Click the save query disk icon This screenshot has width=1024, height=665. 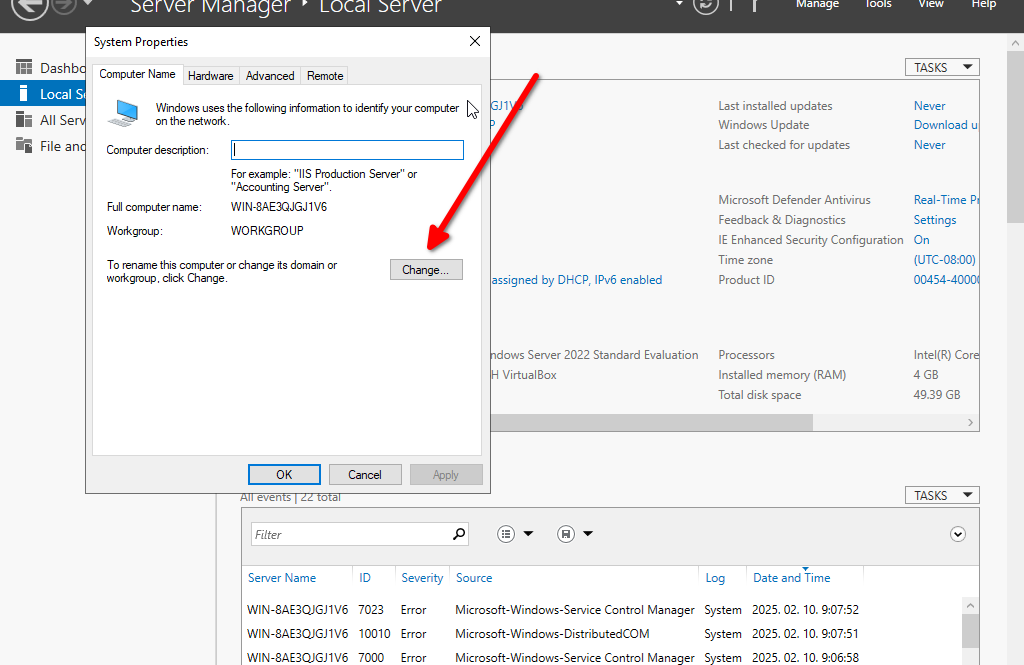point(566,534)
